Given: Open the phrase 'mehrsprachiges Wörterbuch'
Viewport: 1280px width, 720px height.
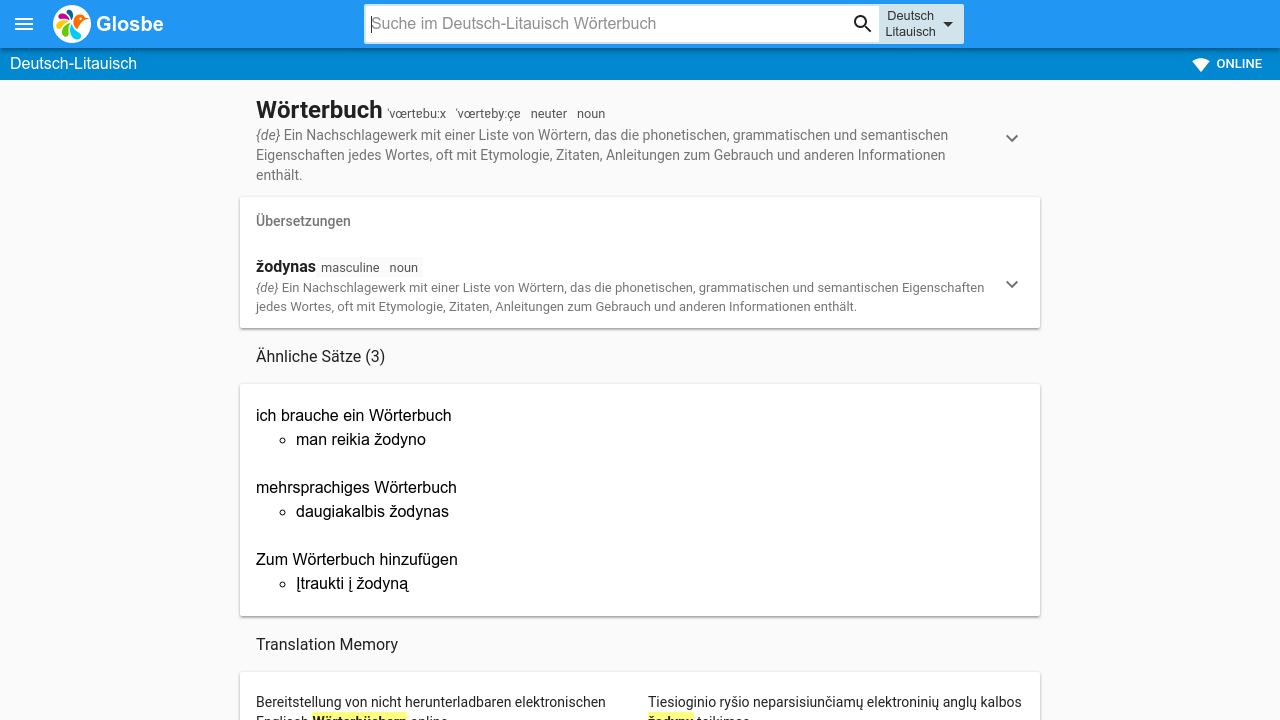Looking at the screenshot, I should pyautogui.click(x=356, y=487).
